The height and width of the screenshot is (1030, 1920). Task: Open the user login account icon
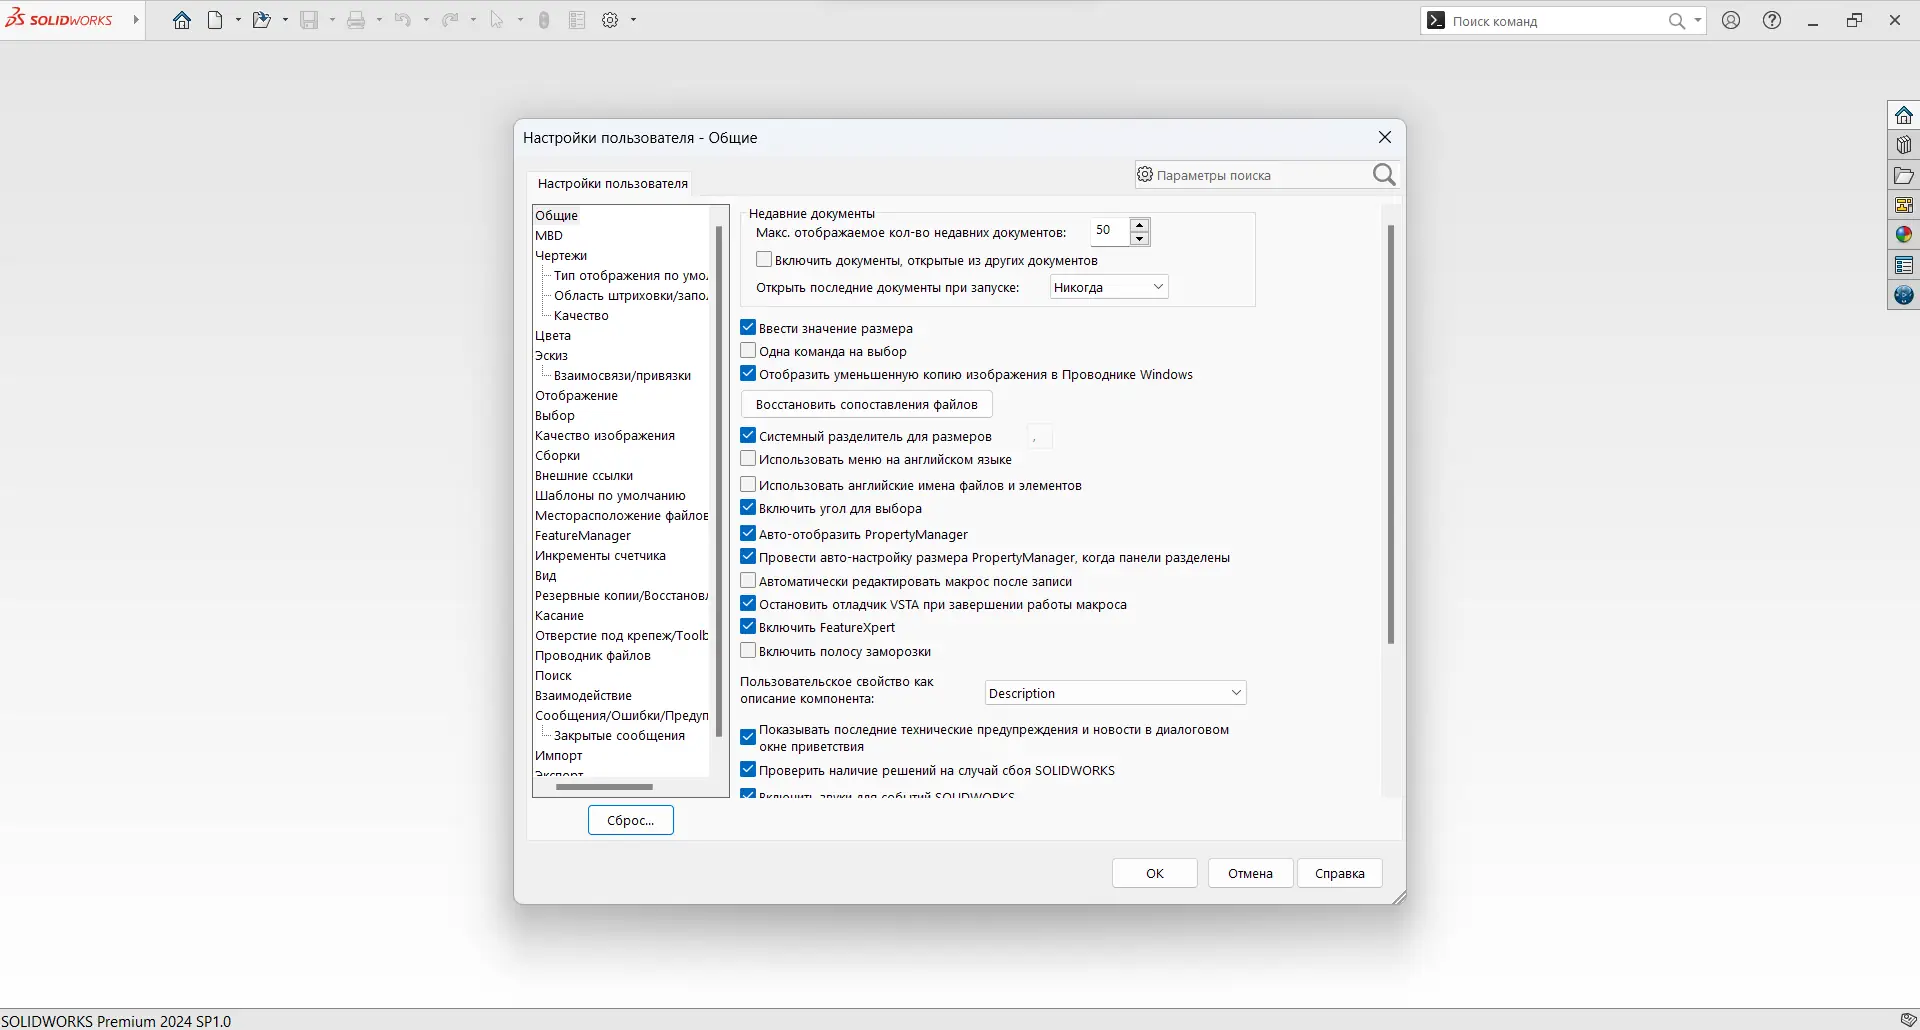pyautogui.click(x=1731, y=20)
